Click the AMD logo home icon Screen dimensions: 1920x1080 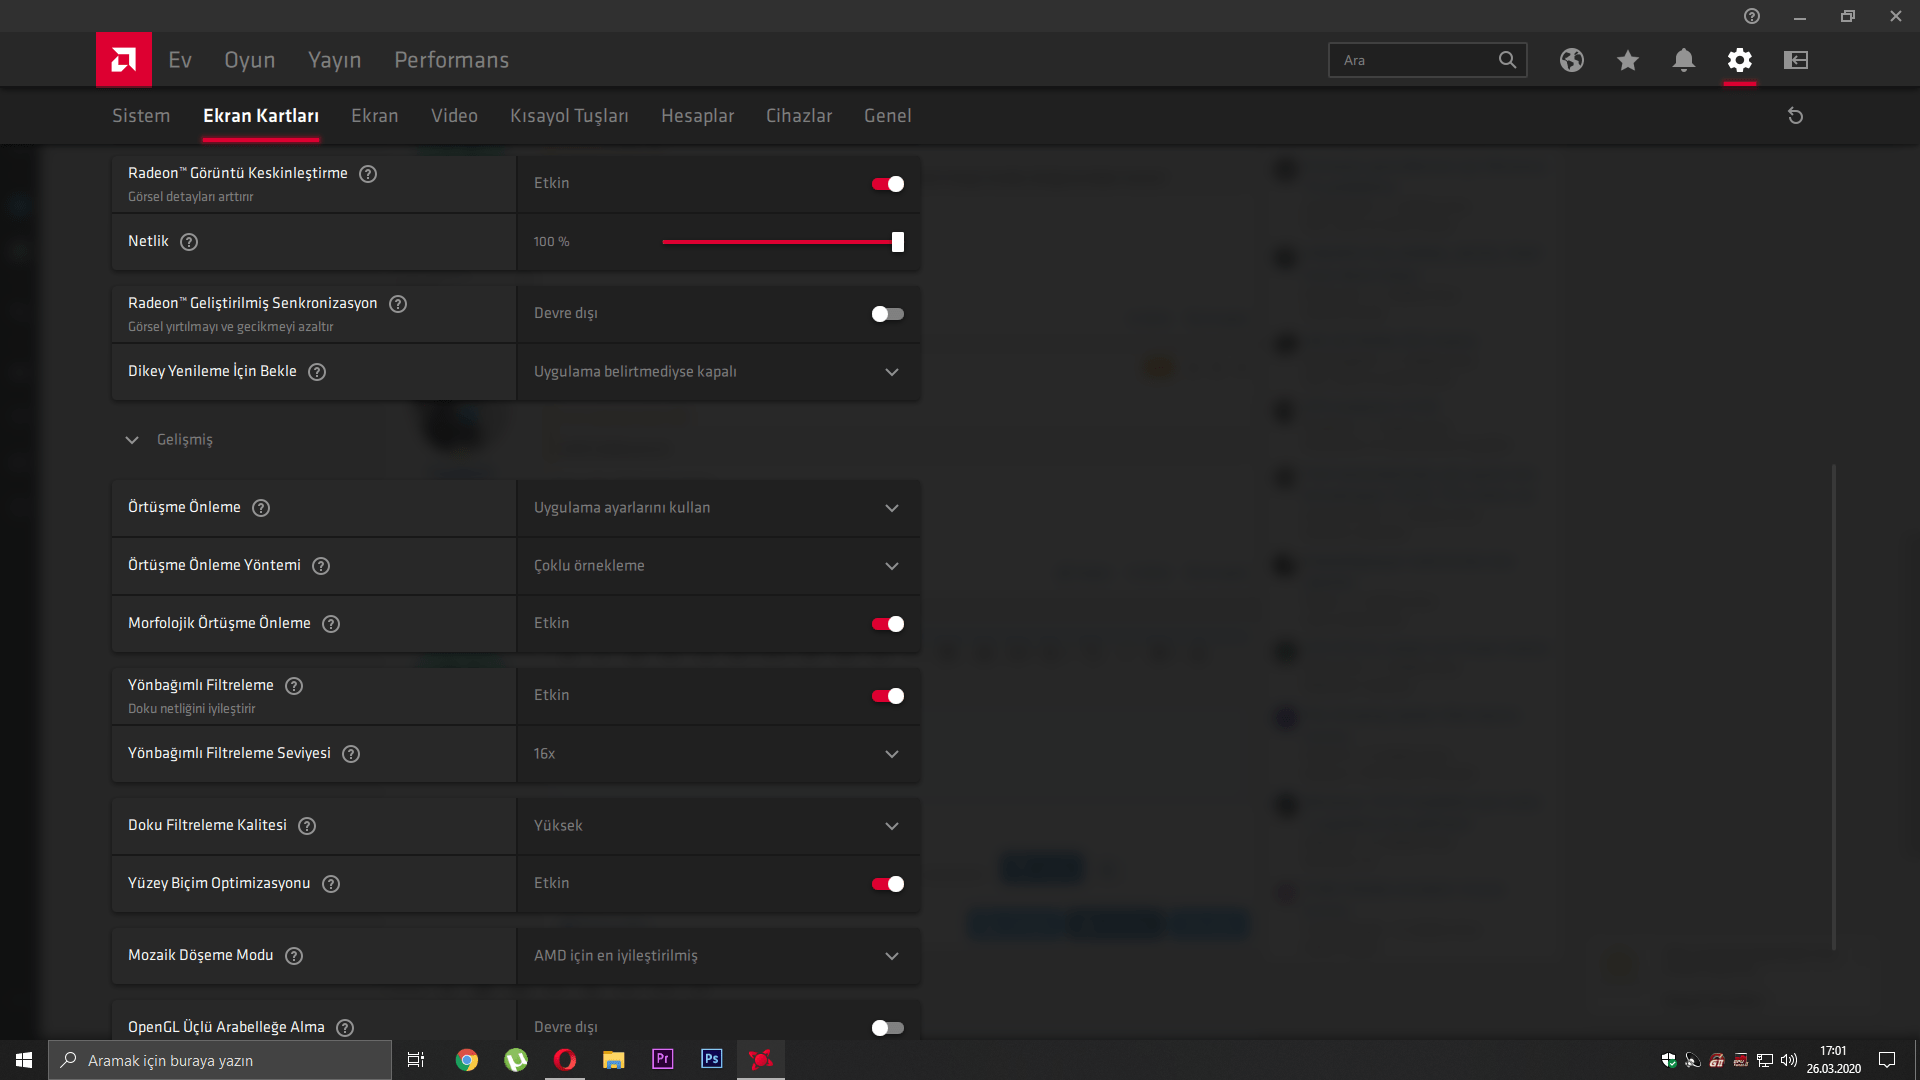click(x=124, y=60)
